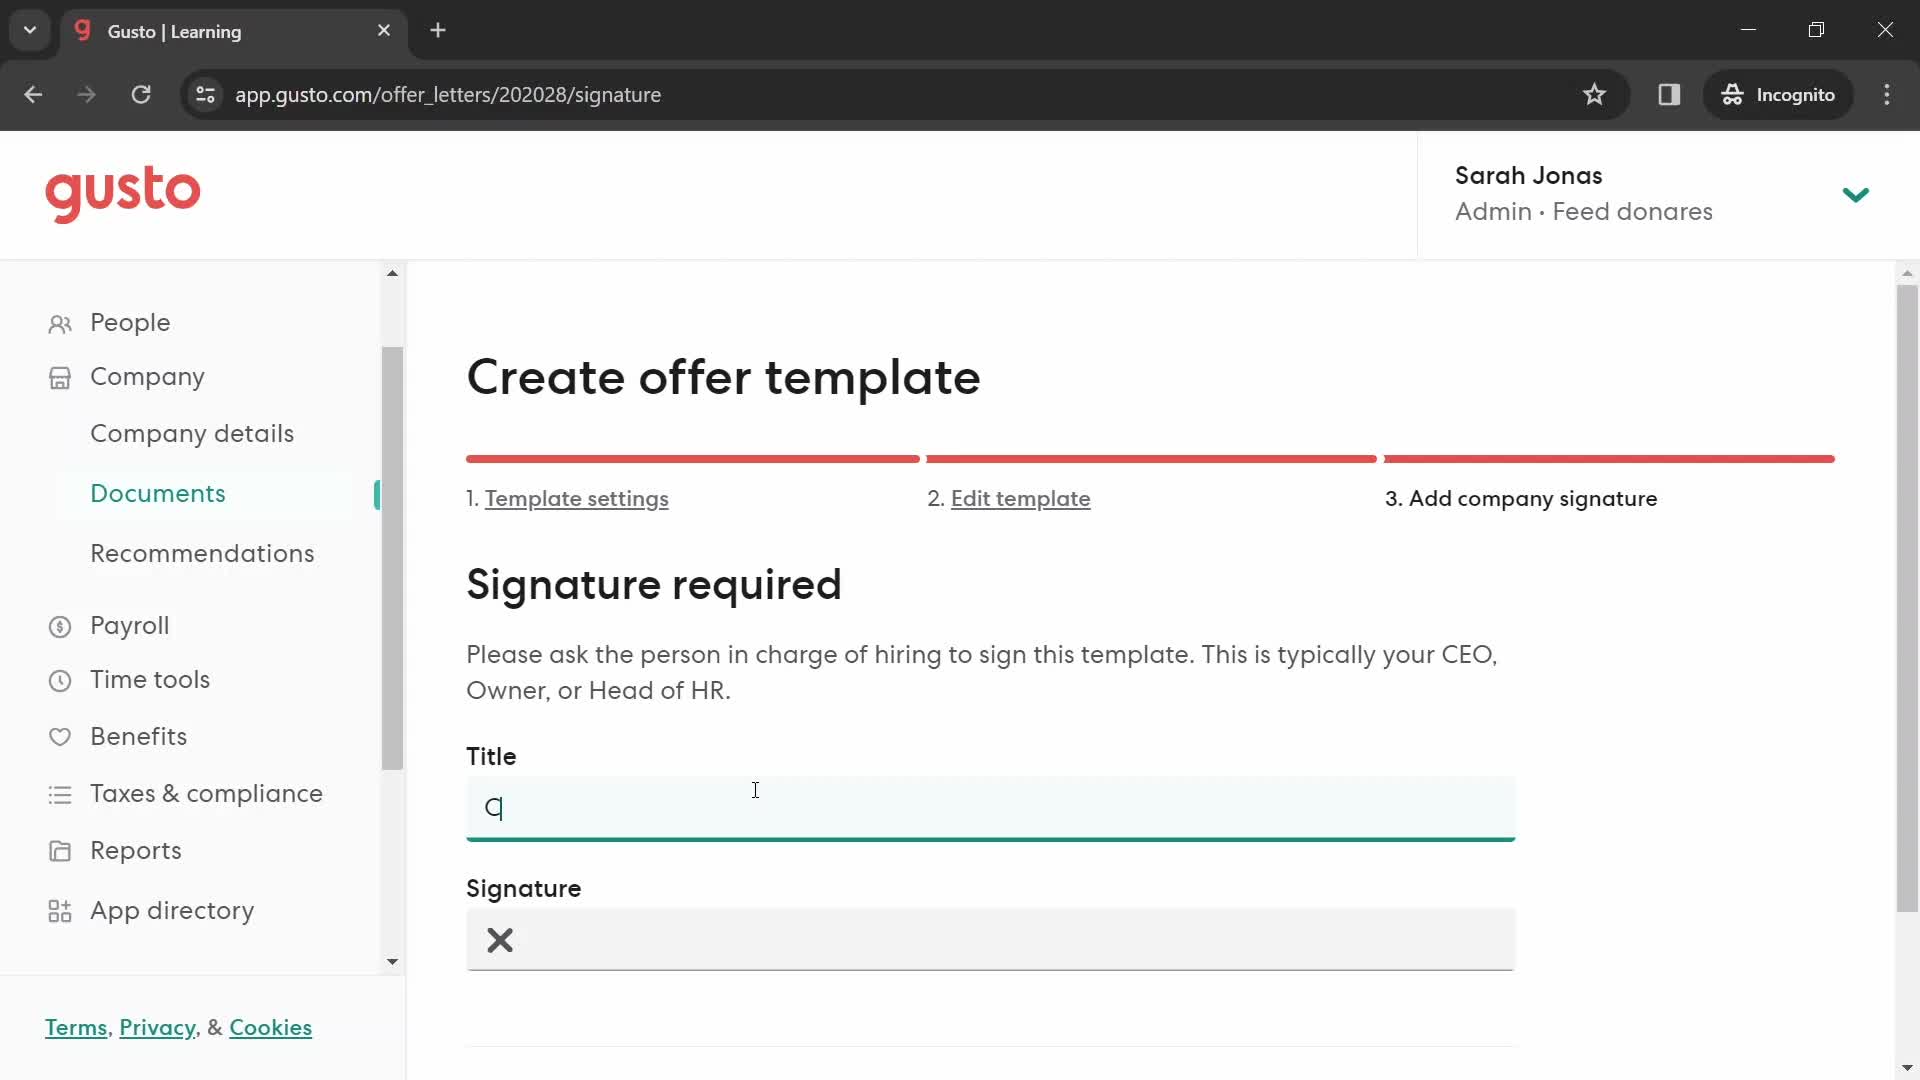This screenshot has height=1080, width=1920.
Task: Navigate to Add company signature step
Action: (x=1520, y=498)
